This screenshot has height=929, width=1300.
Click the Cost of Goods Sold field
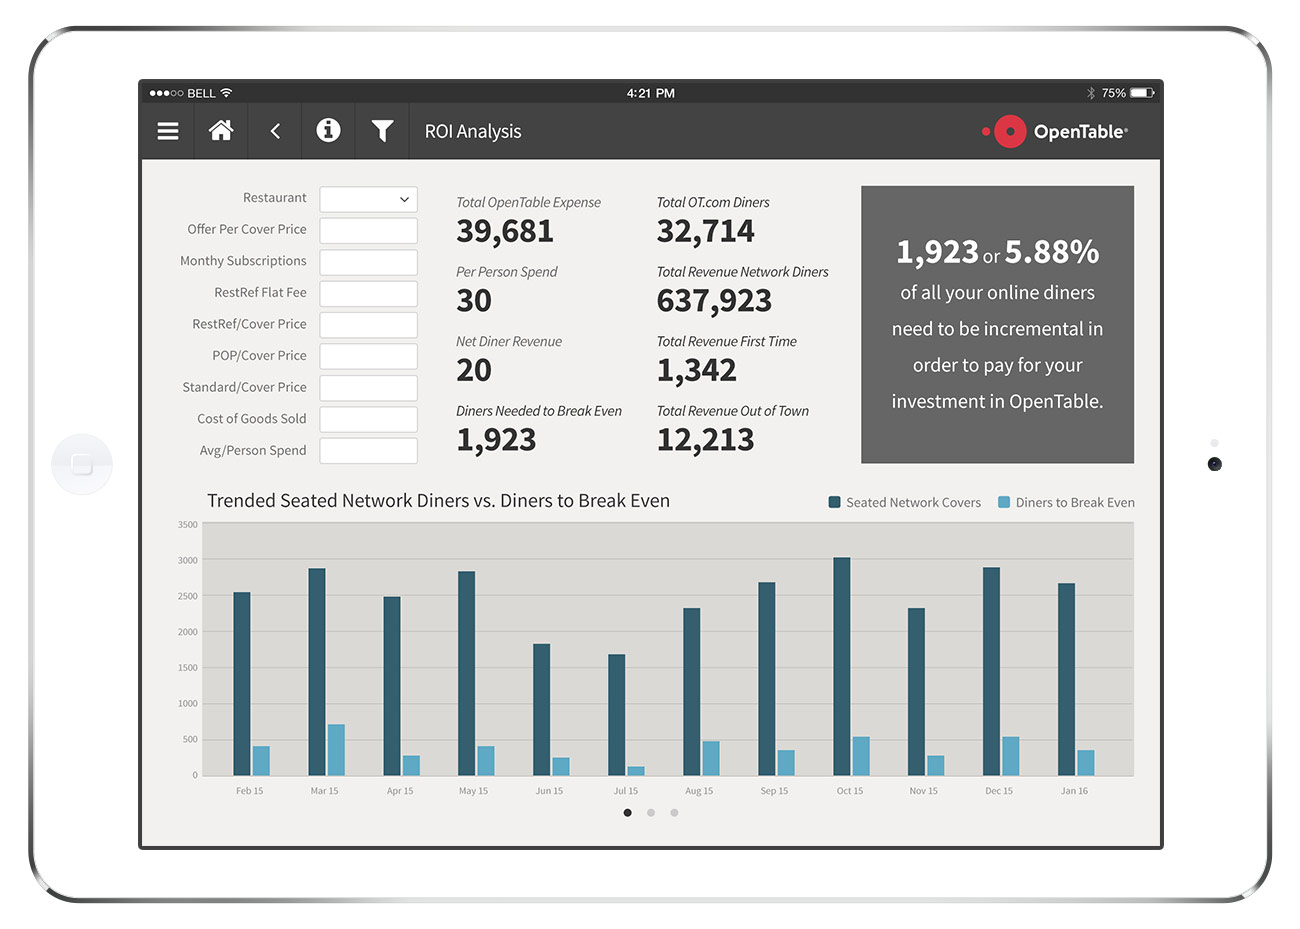368,419
